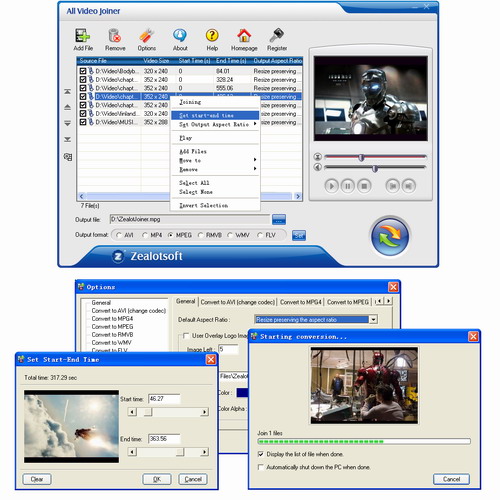The image size is (500, 500).
Task: Click the playback position slider thumb
Action: point(361,157)
